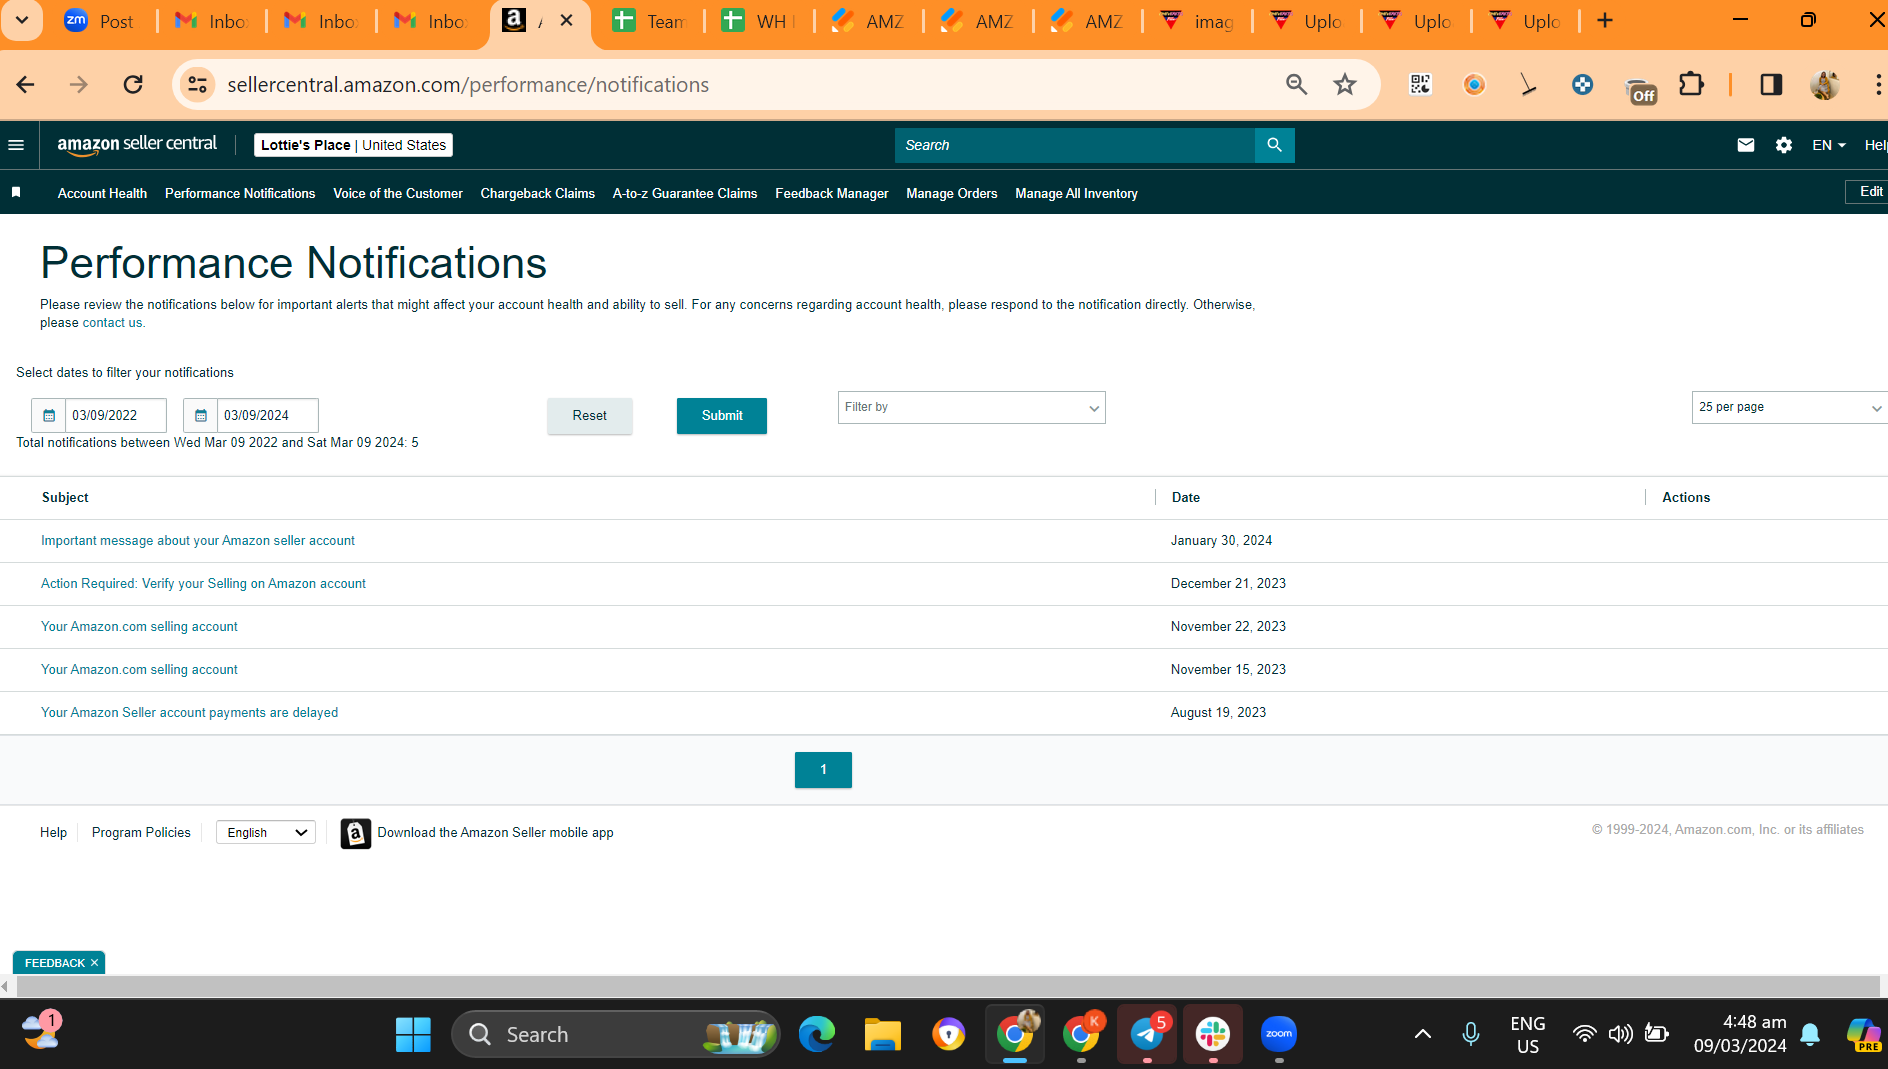Click the Reset button
Image resolution: width=1888 pixels, height=1069 pixels.
click(590, 416)
